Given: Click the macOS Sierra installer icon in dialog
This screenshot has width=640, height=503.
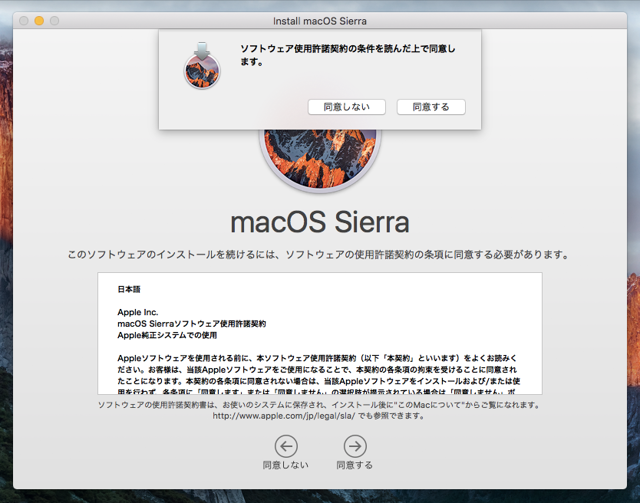Looking at the screenshot, I should point(202,66).
